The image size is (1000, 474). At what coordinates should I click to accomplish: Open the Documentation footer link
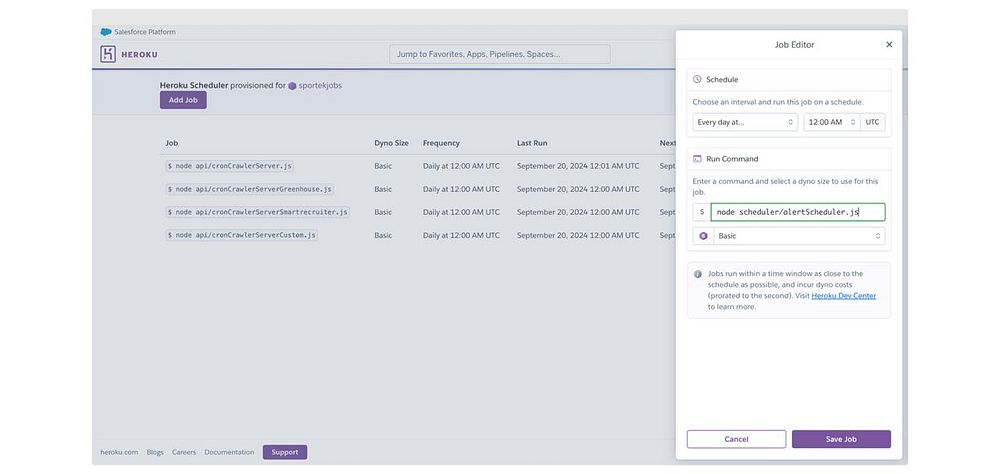tap(229, 452)
